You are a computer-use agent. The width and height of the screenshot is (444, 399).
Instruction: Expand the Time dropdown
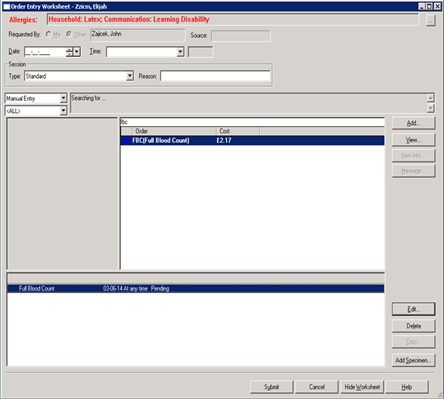click(x=180, y=52)
